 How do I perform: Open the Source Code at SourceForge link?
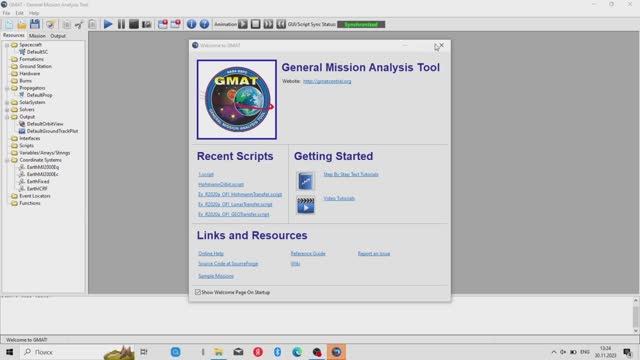pyautogui.click(x=228, y=264)
